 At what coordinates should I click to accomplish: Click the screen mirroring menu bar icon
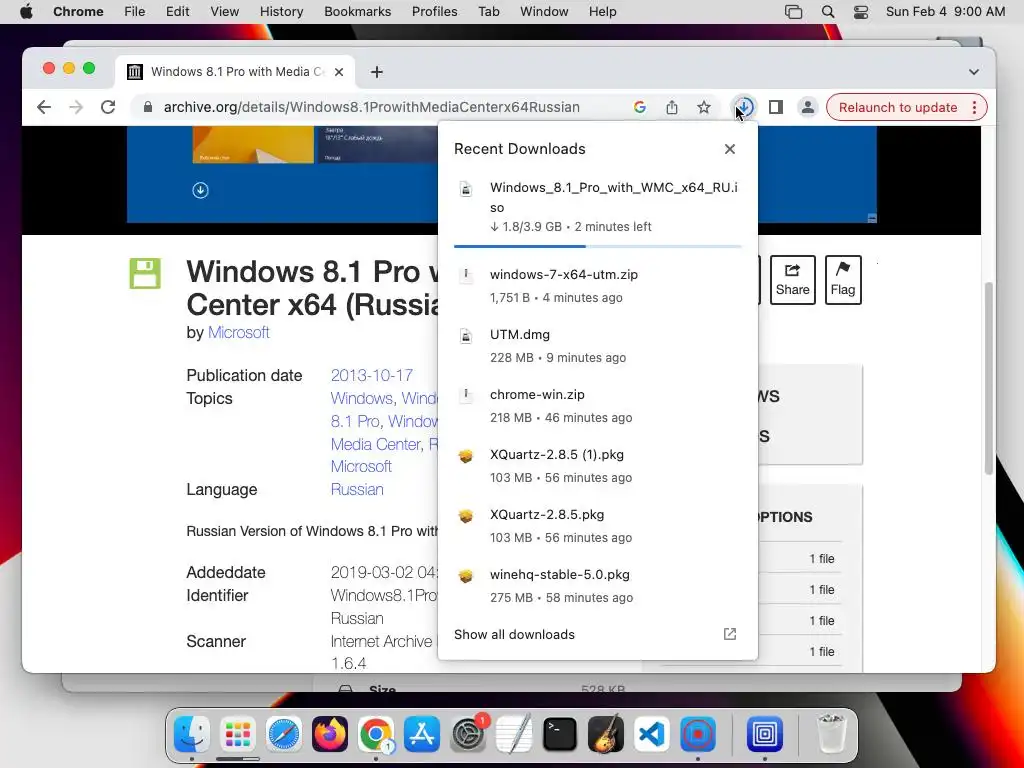pos(793,12)
